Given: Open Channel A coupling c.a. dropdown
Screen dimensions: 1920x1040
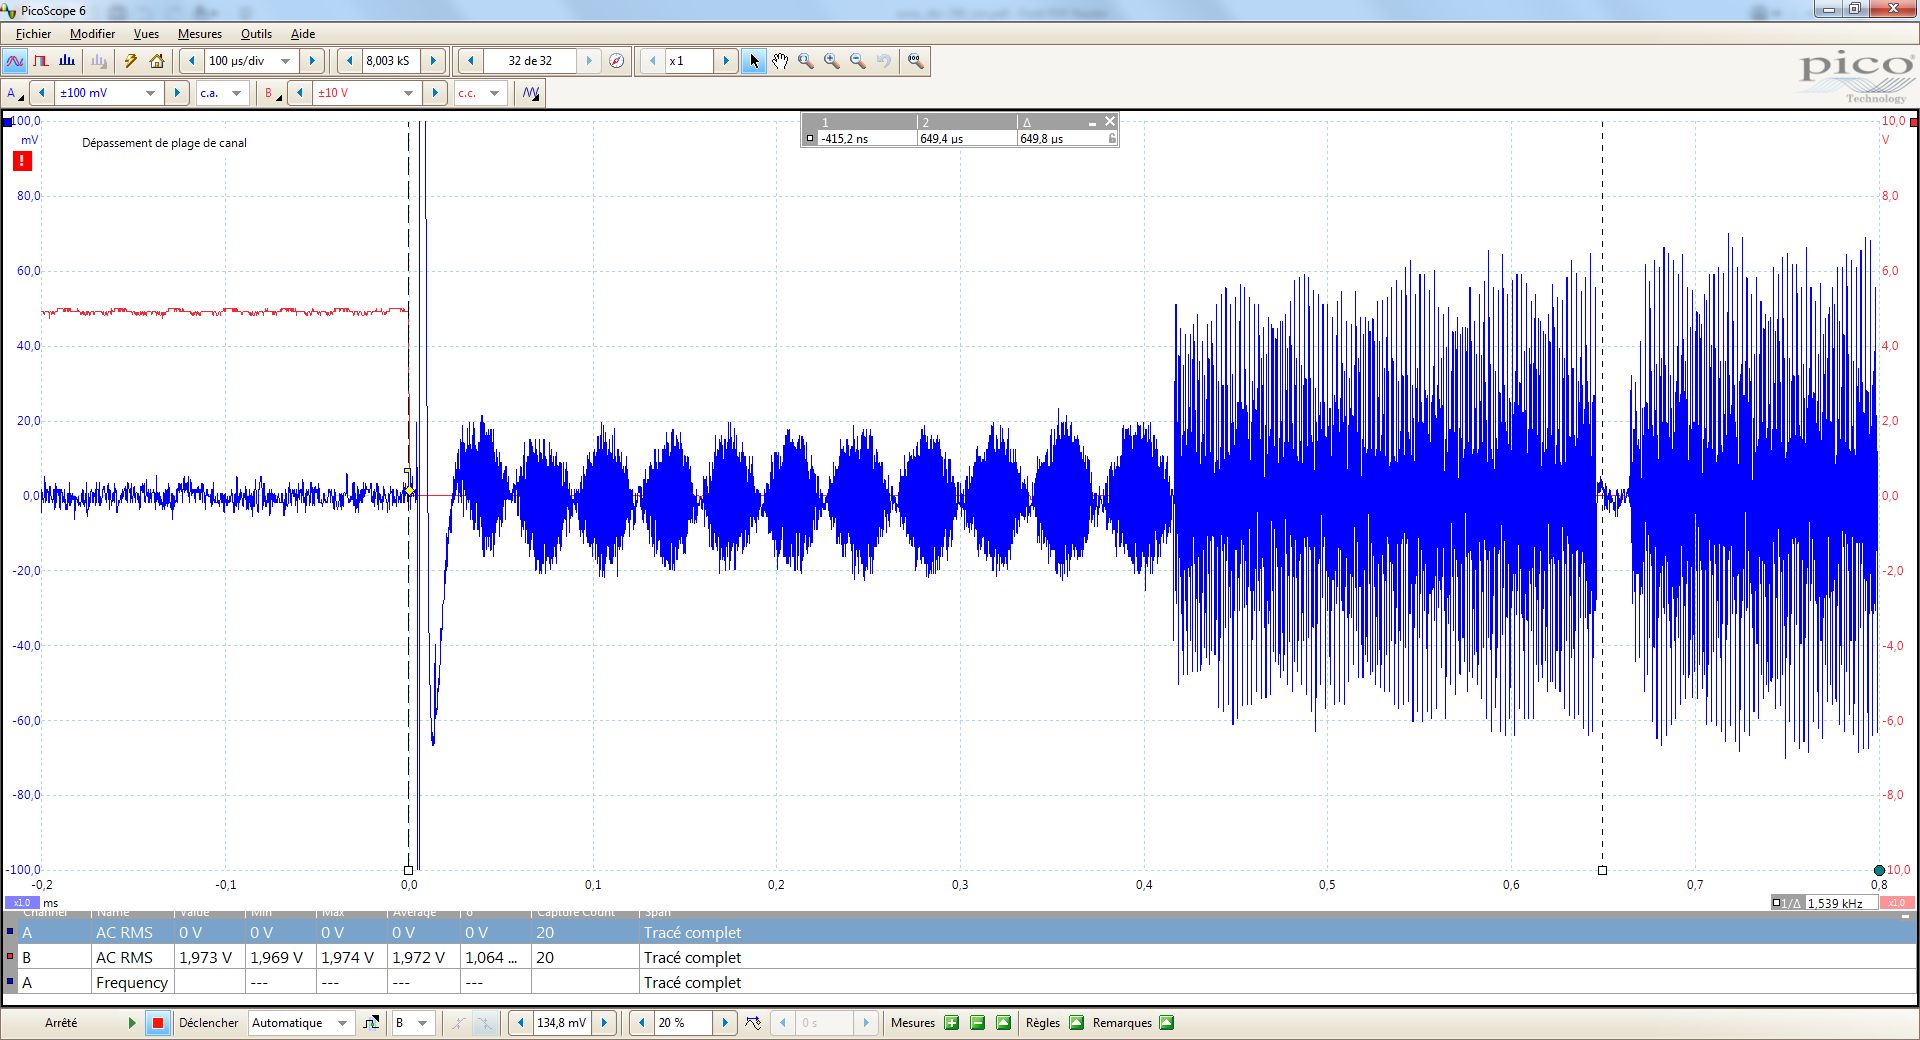Looking at the screenshot, I should (237, 93).
